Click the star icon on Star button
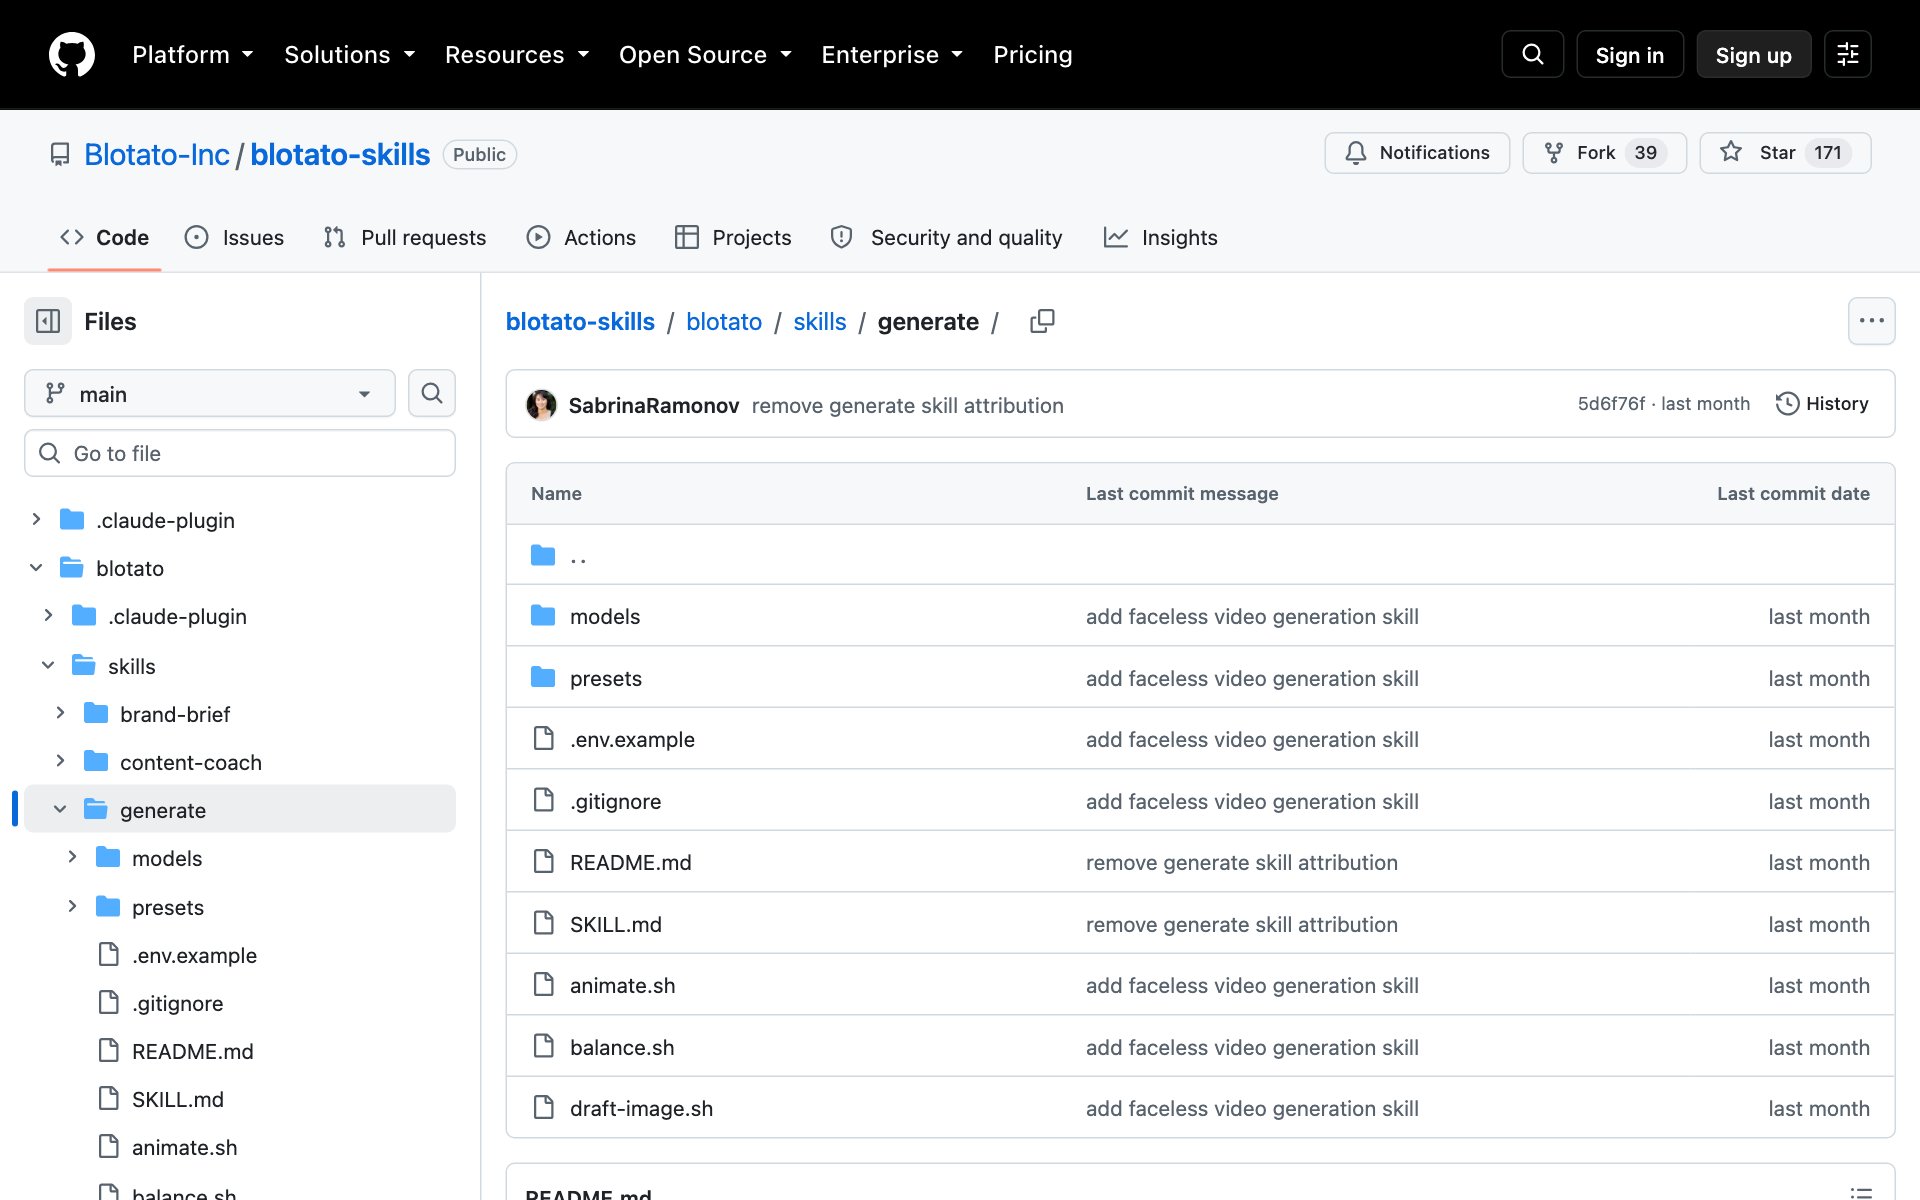This screenshot has height=1200, width=1920. click(x=1731, y=152)
